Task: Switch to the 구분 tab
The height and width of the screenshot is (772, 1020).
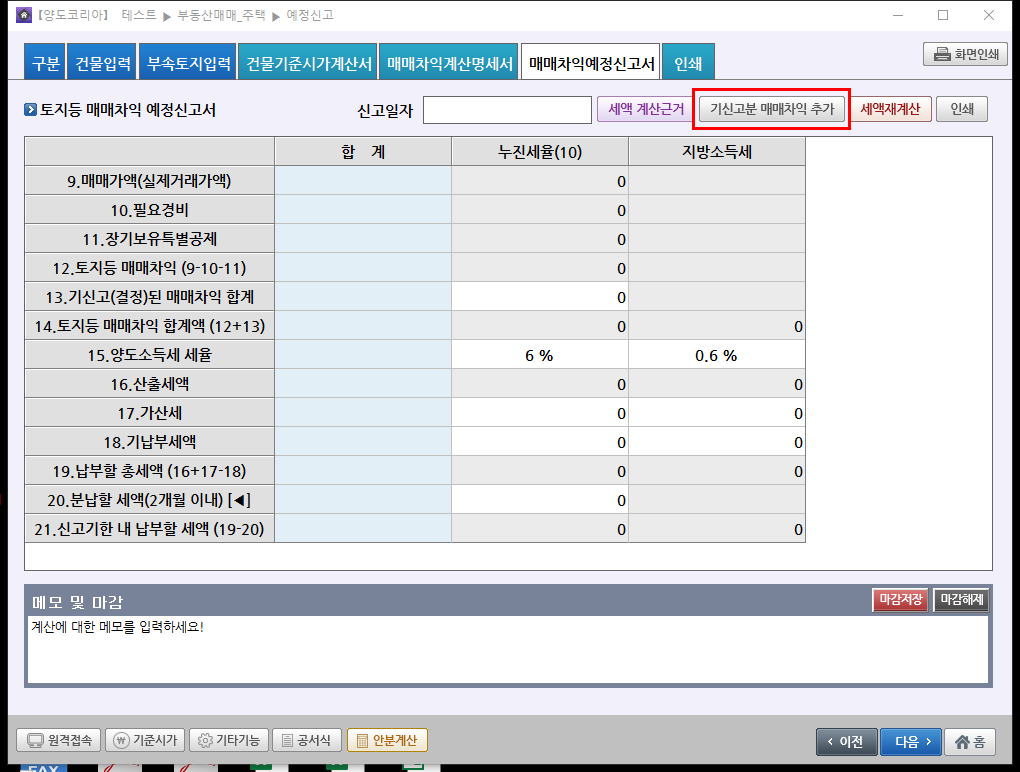Action: point(46,64)
